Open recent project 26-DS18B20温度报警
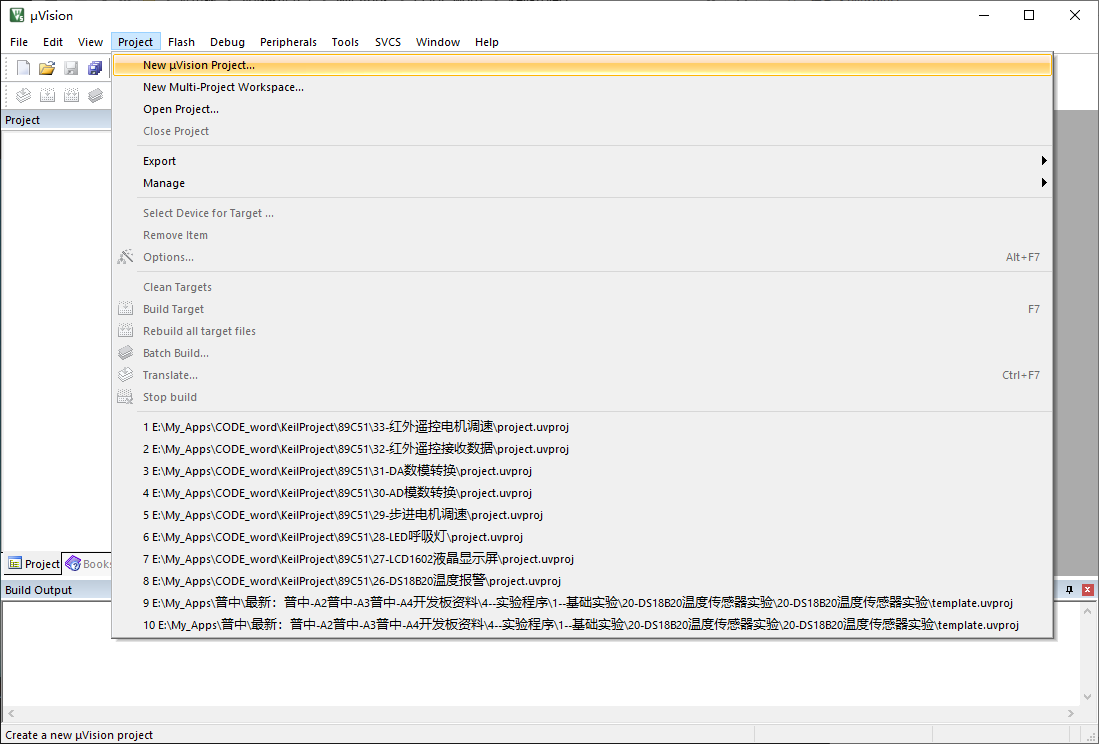Screen dimensions: 1099x744 pyautogui.click(x=582, y=581)
